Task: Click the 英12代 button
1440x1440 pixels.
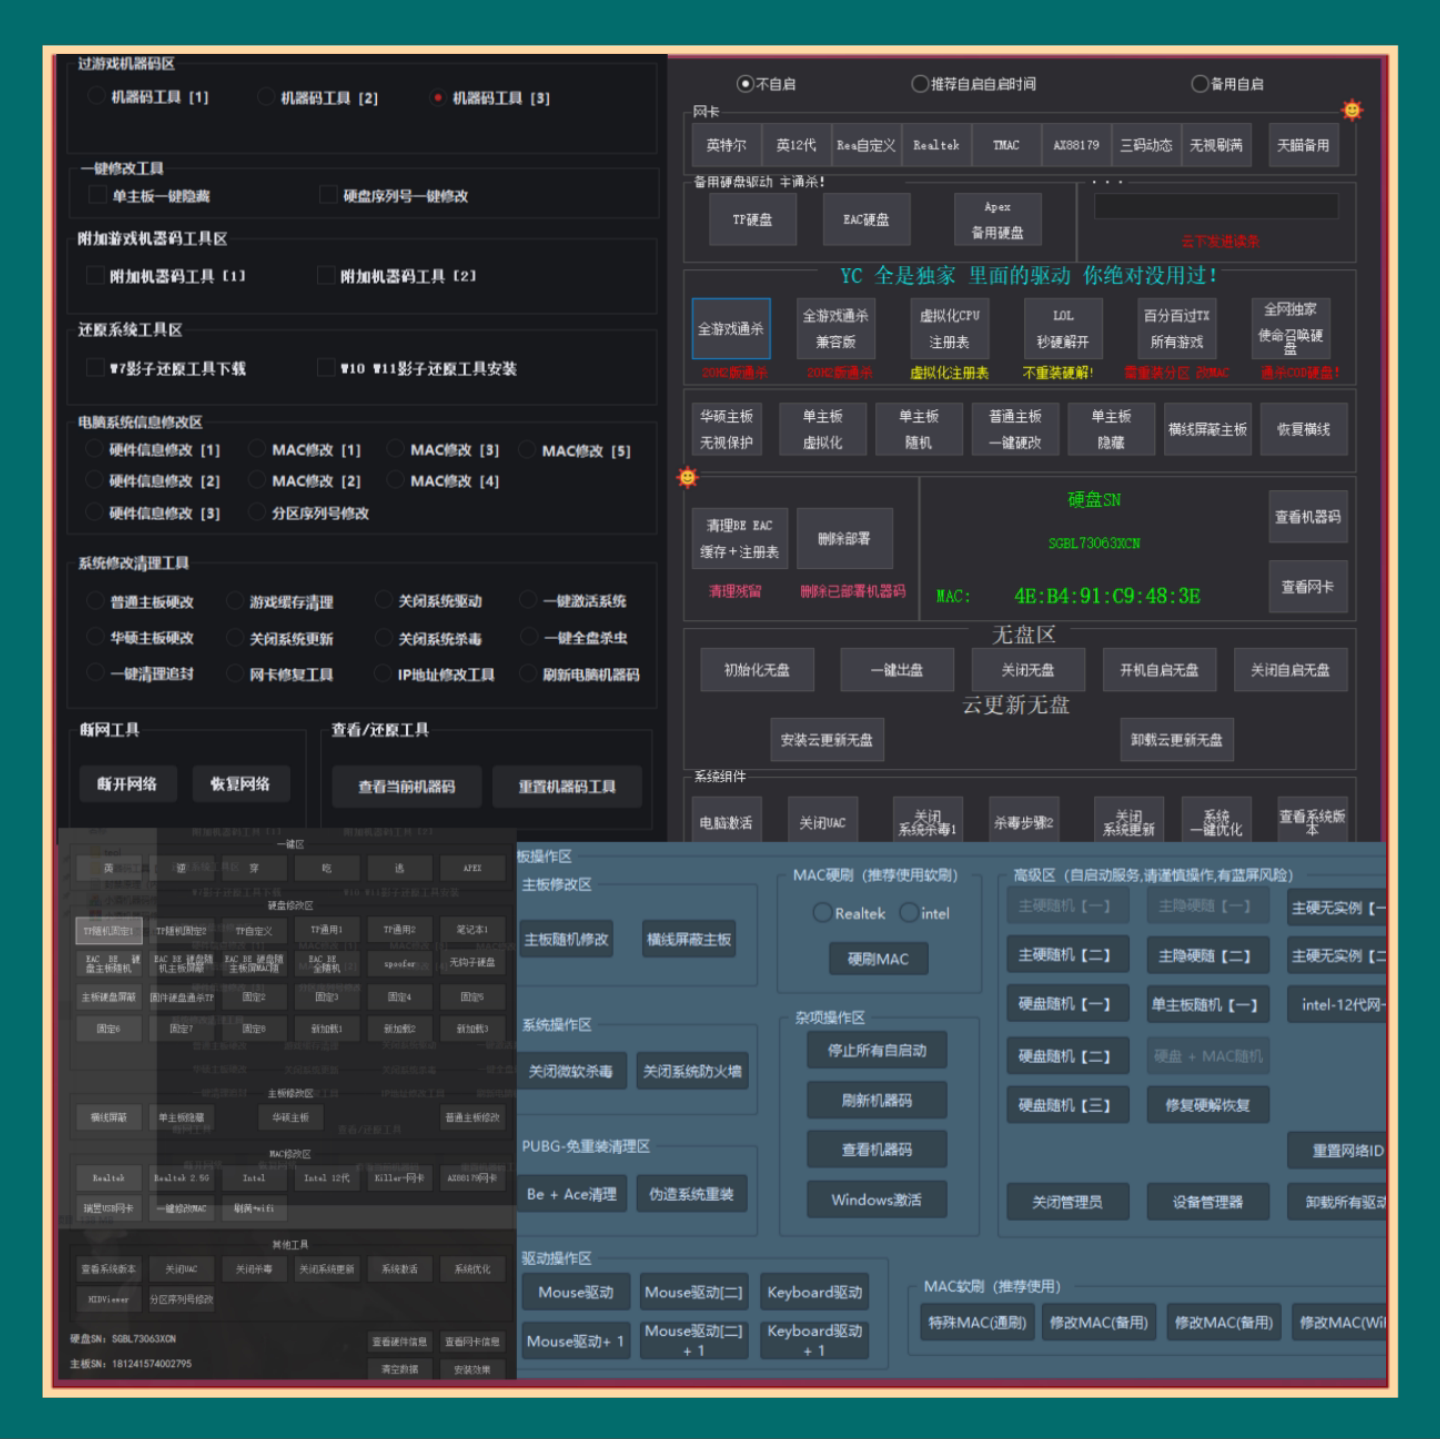Action: point(796,145)
